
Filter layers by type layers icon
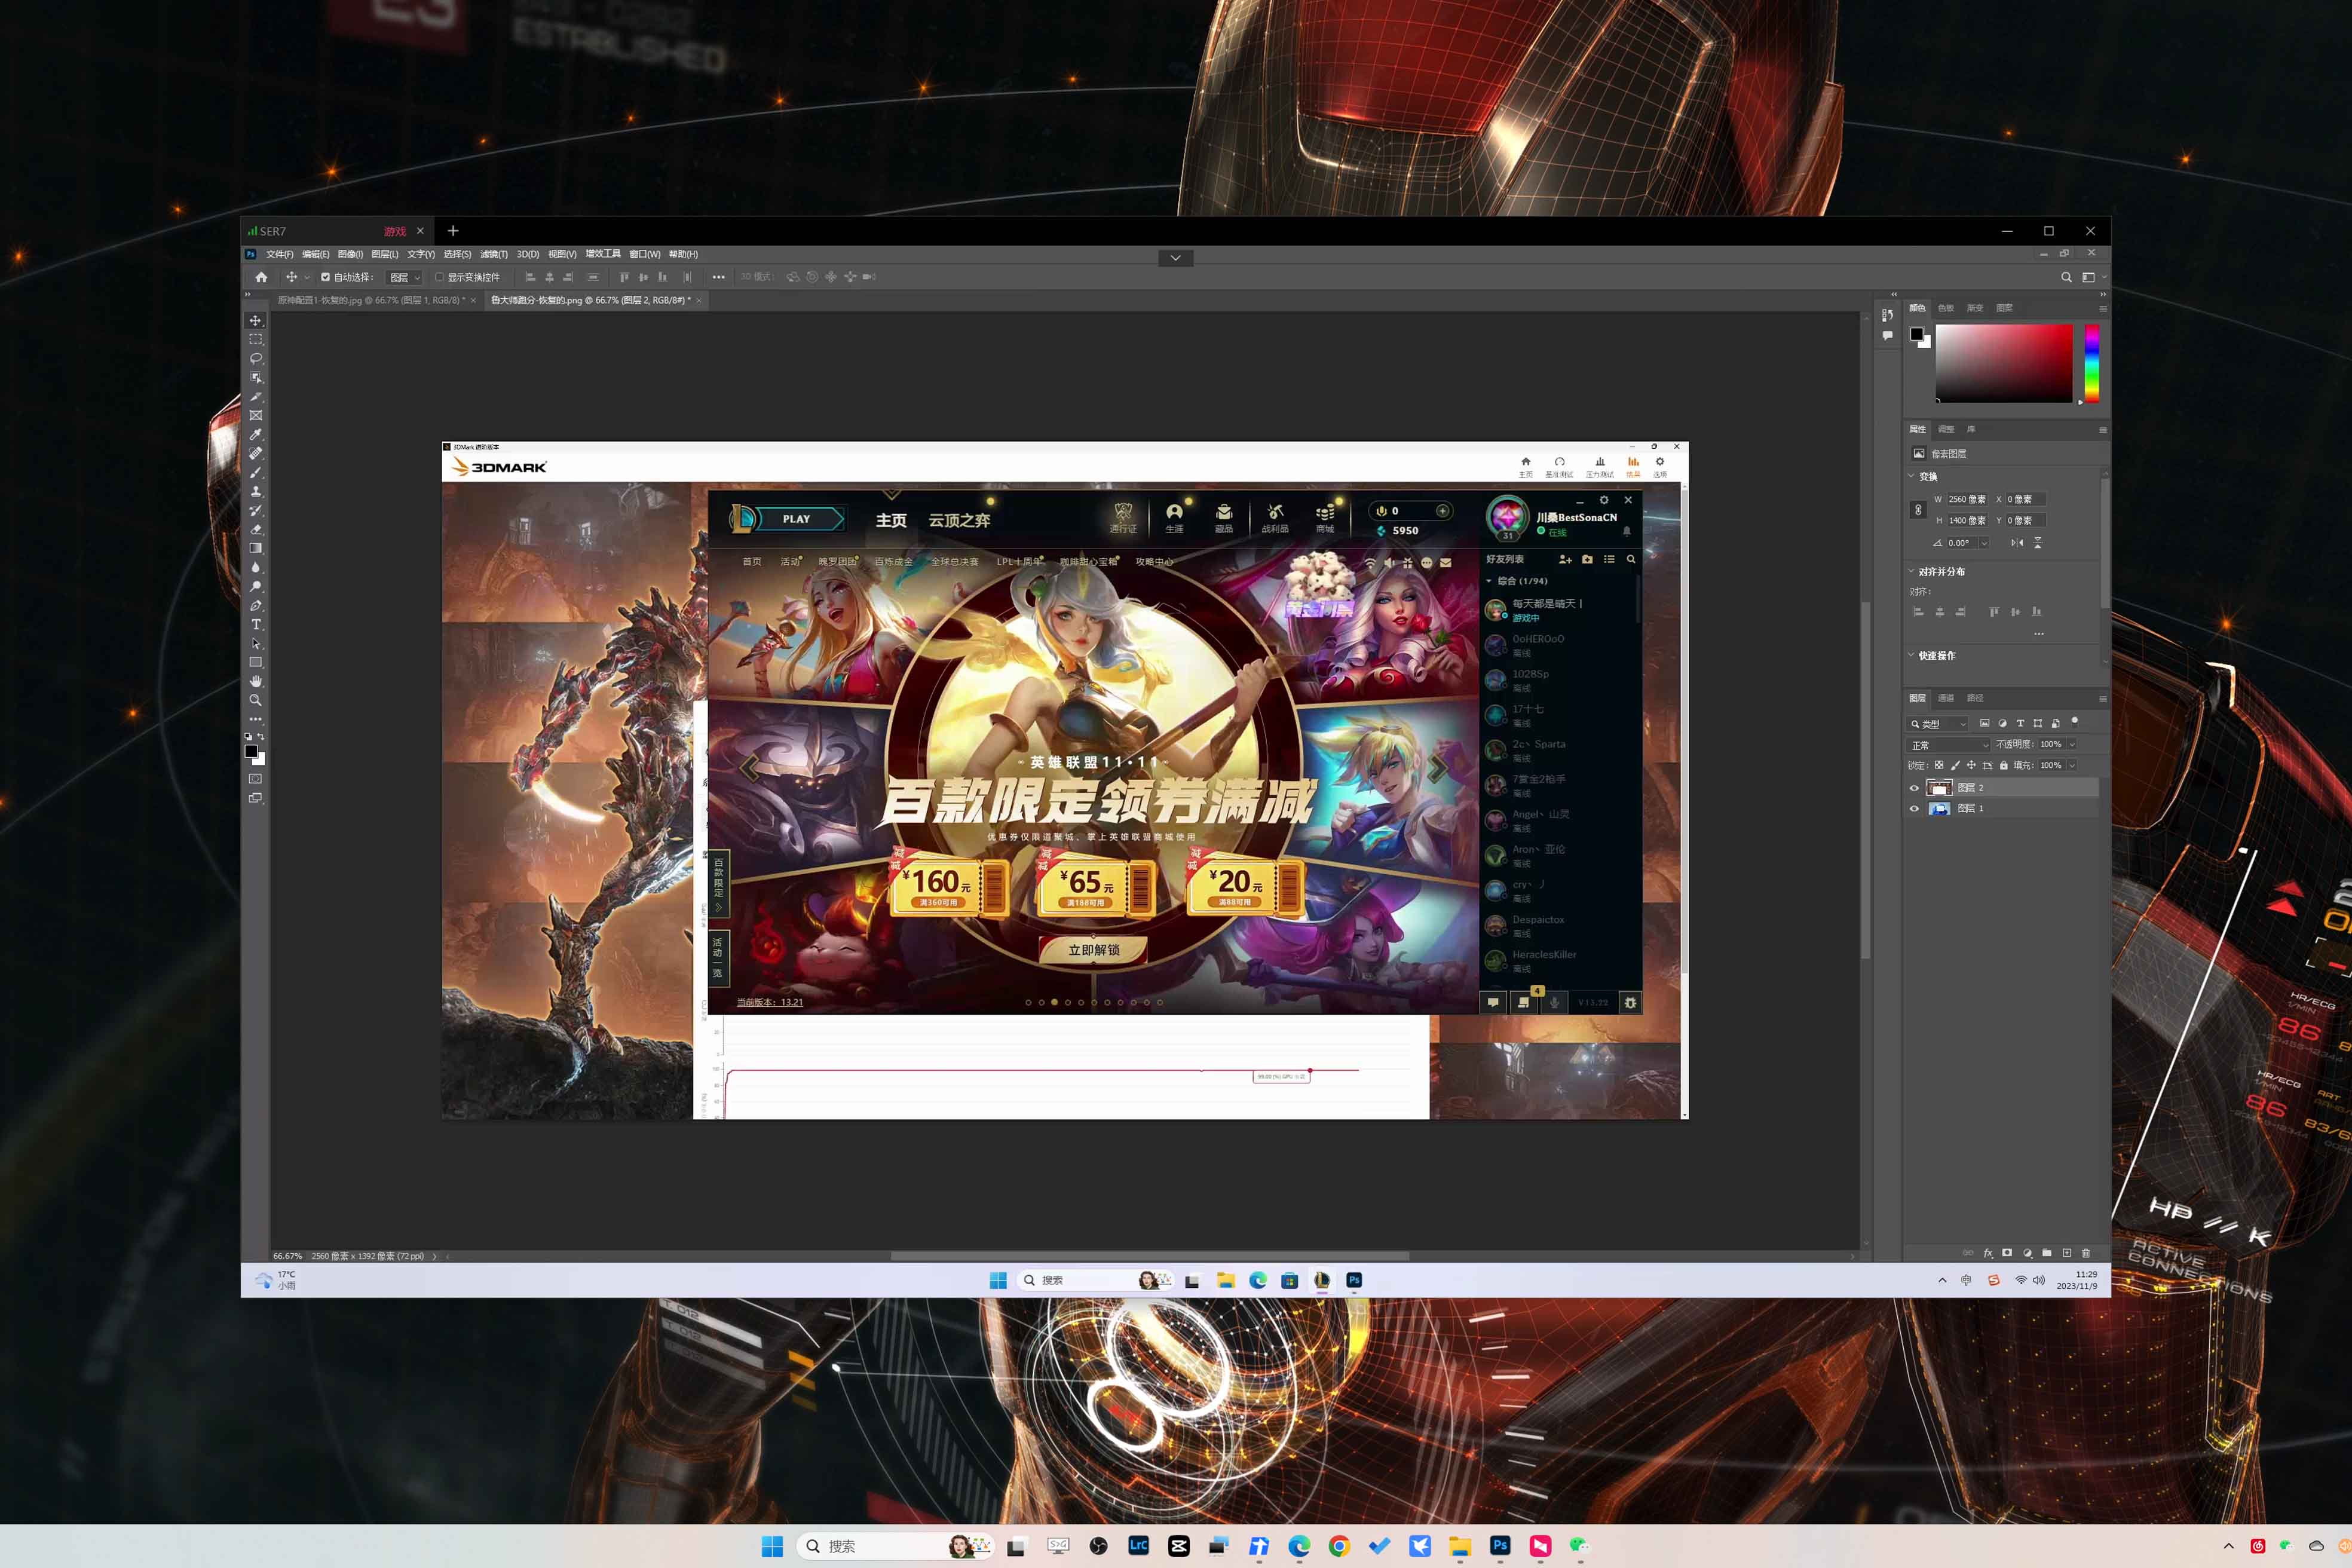pyautogui.click(x=2020, y=723)
